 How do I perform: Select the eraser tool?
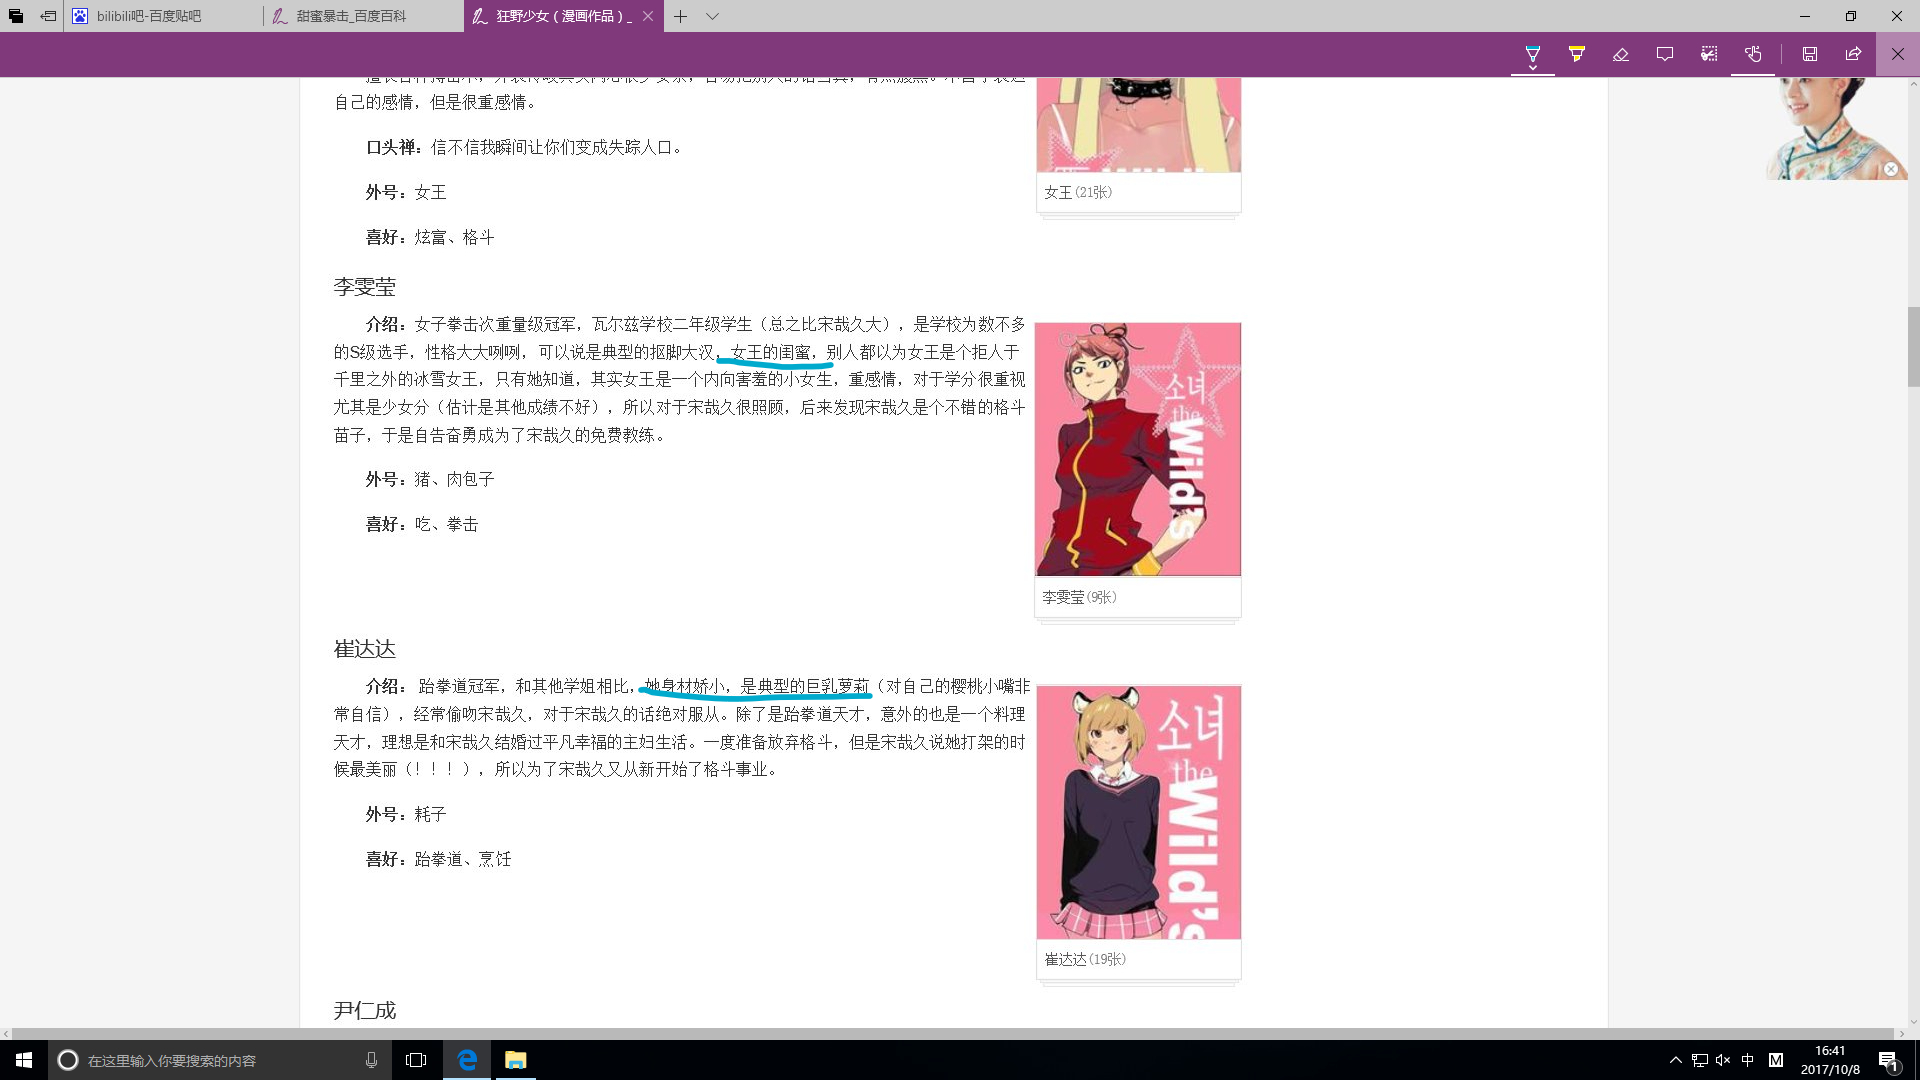pos(1621,54)
